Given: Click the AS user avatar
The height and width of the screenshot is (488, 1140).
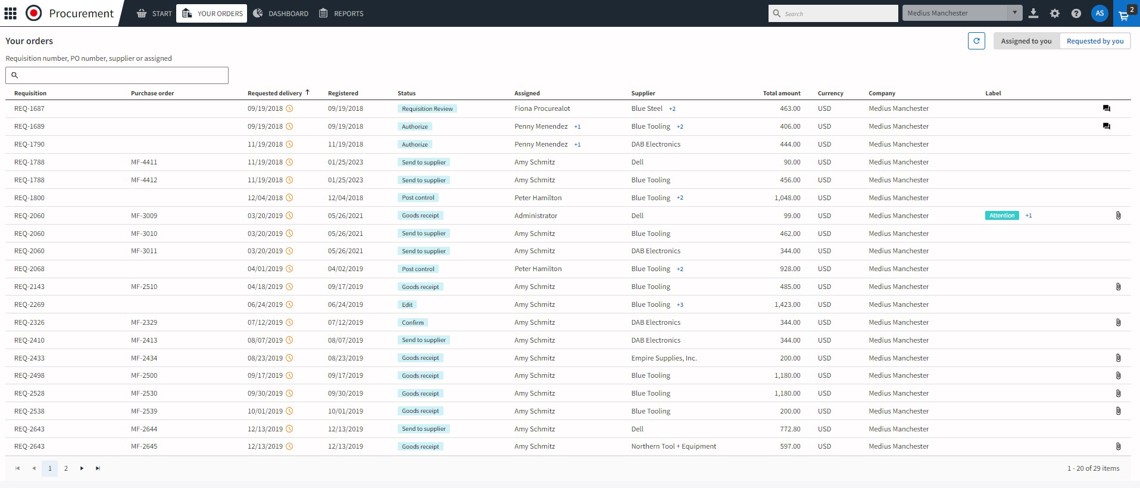Looking at the screenshot, I should point(1099,13).
